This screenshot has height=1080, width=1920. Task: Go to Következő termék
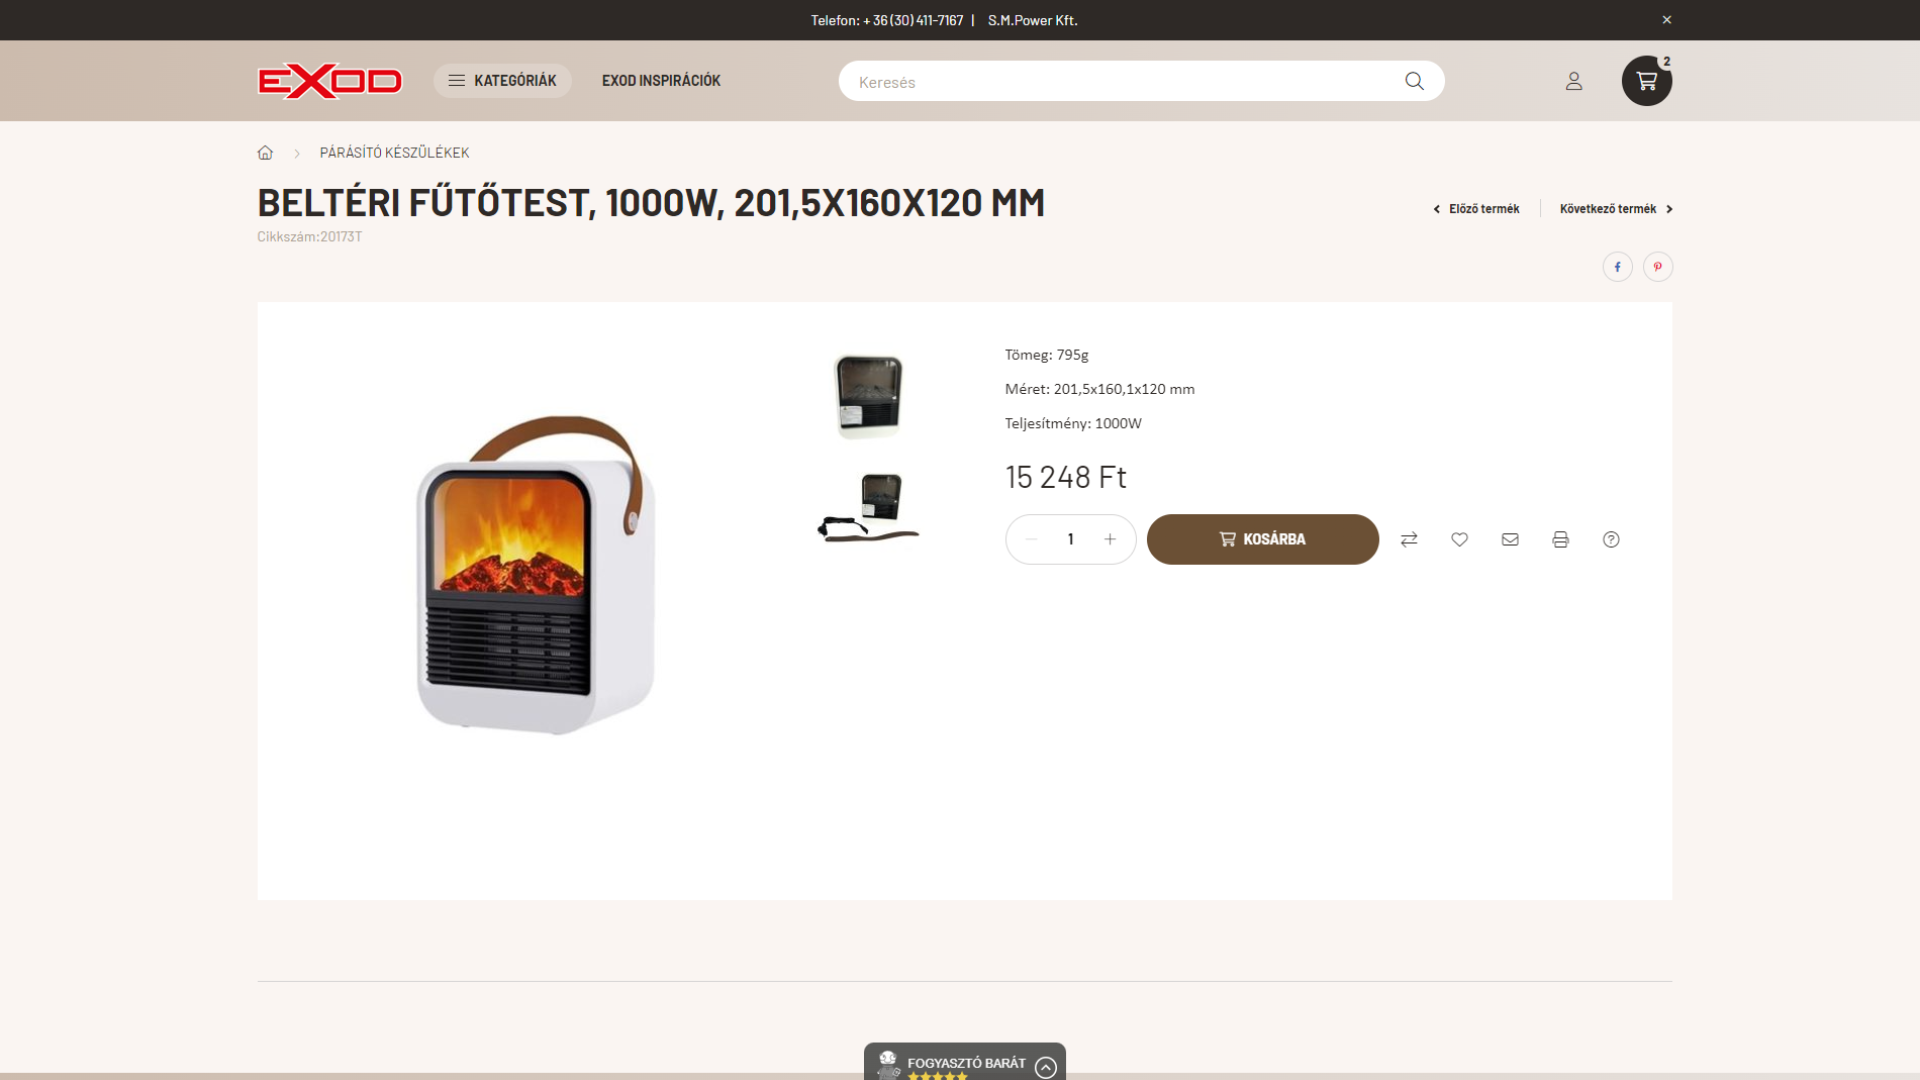click(1616, 209)
